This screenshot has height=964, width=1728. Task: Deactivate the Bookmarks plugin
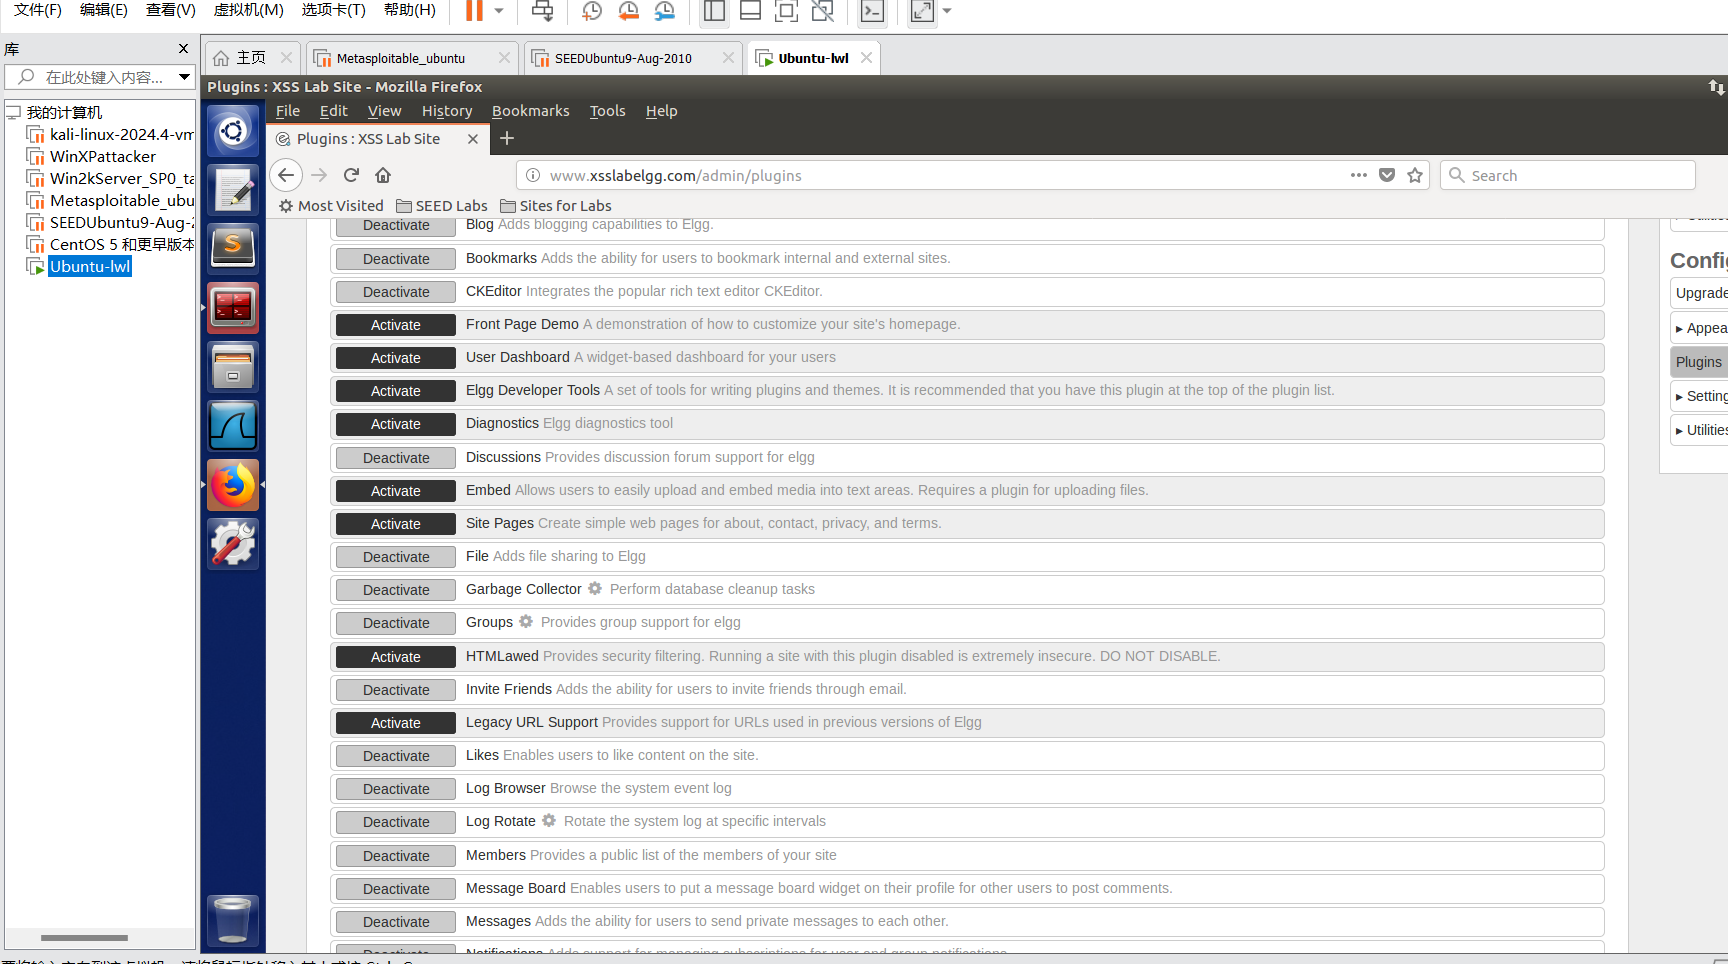(x=396, y=259)
